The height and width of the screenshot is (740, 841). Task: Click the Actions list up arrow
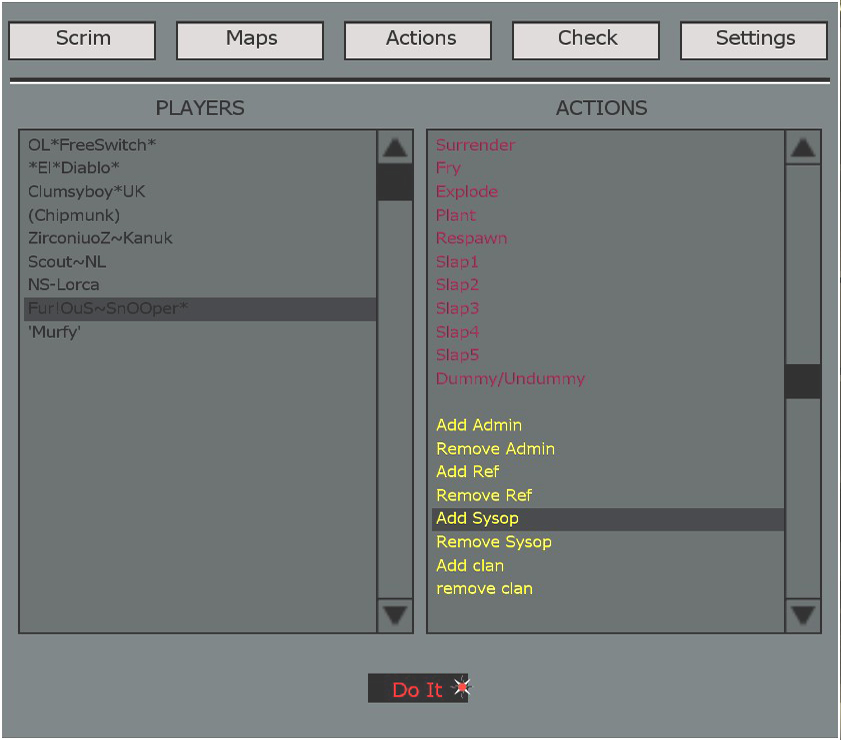[803, 148]
